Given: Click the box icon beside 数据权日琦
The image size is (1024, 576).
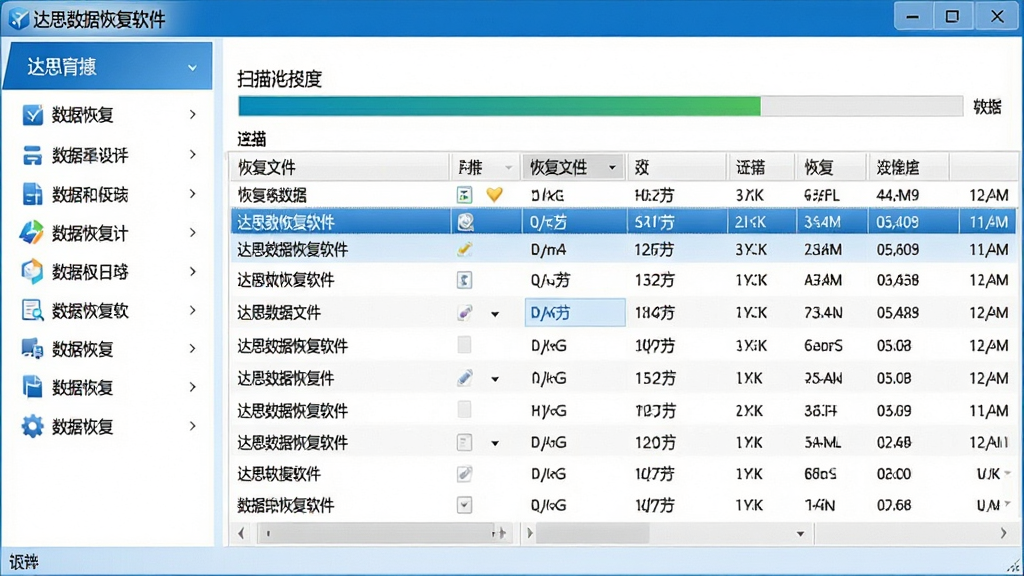Looking at the screenshot, I should click(x=32, y=272).
